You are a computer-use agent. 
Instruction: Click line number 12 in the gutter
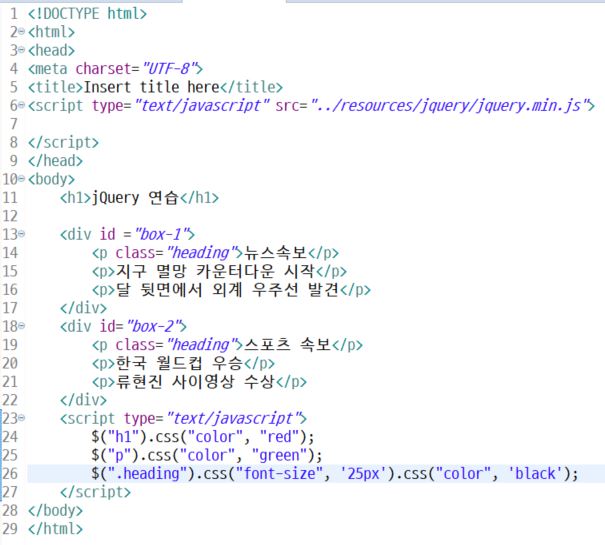point(10,216)
